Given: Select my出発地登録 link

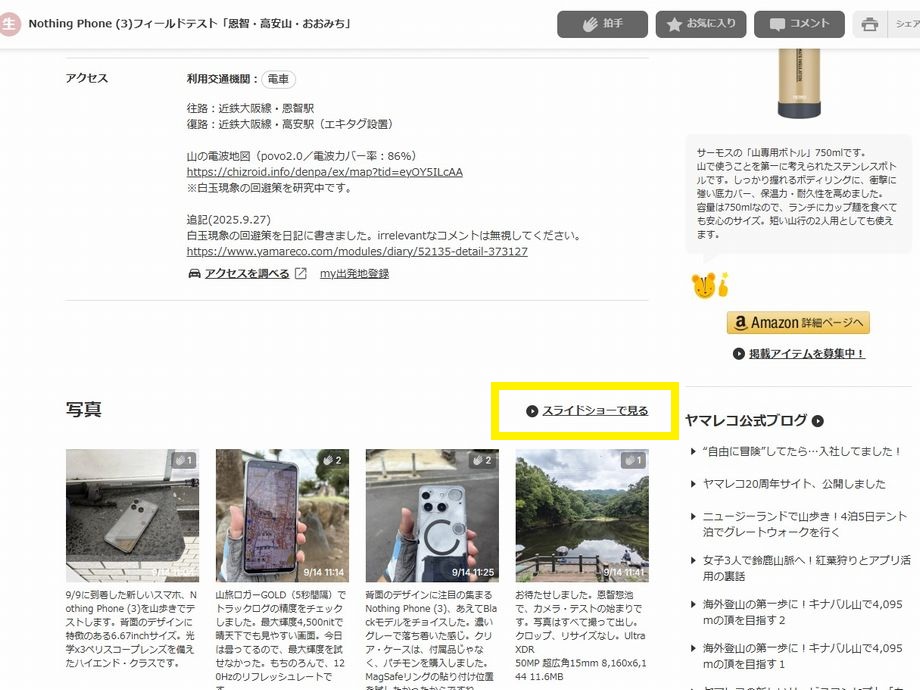Looking at the screenshot, I should (x=354, y=274).
